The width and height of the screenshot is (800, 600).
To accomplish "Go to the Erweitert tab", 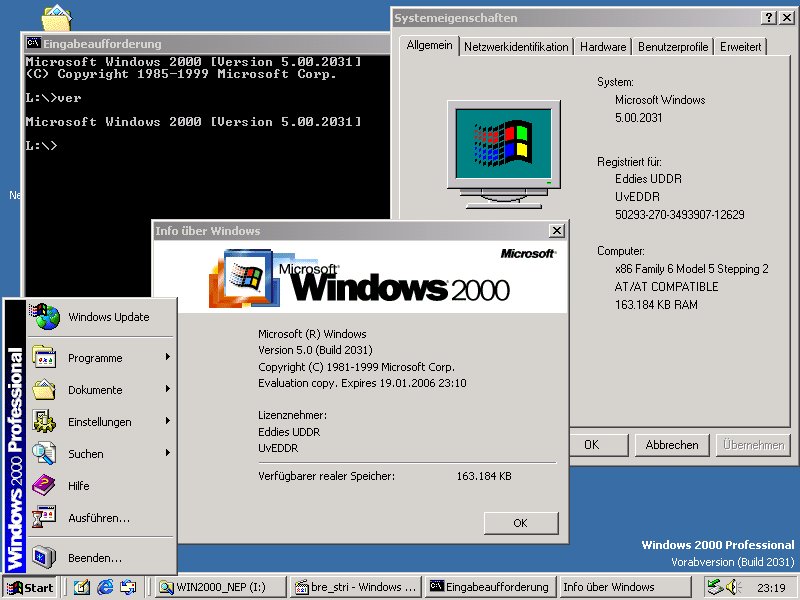I will [x=740, y=47].
